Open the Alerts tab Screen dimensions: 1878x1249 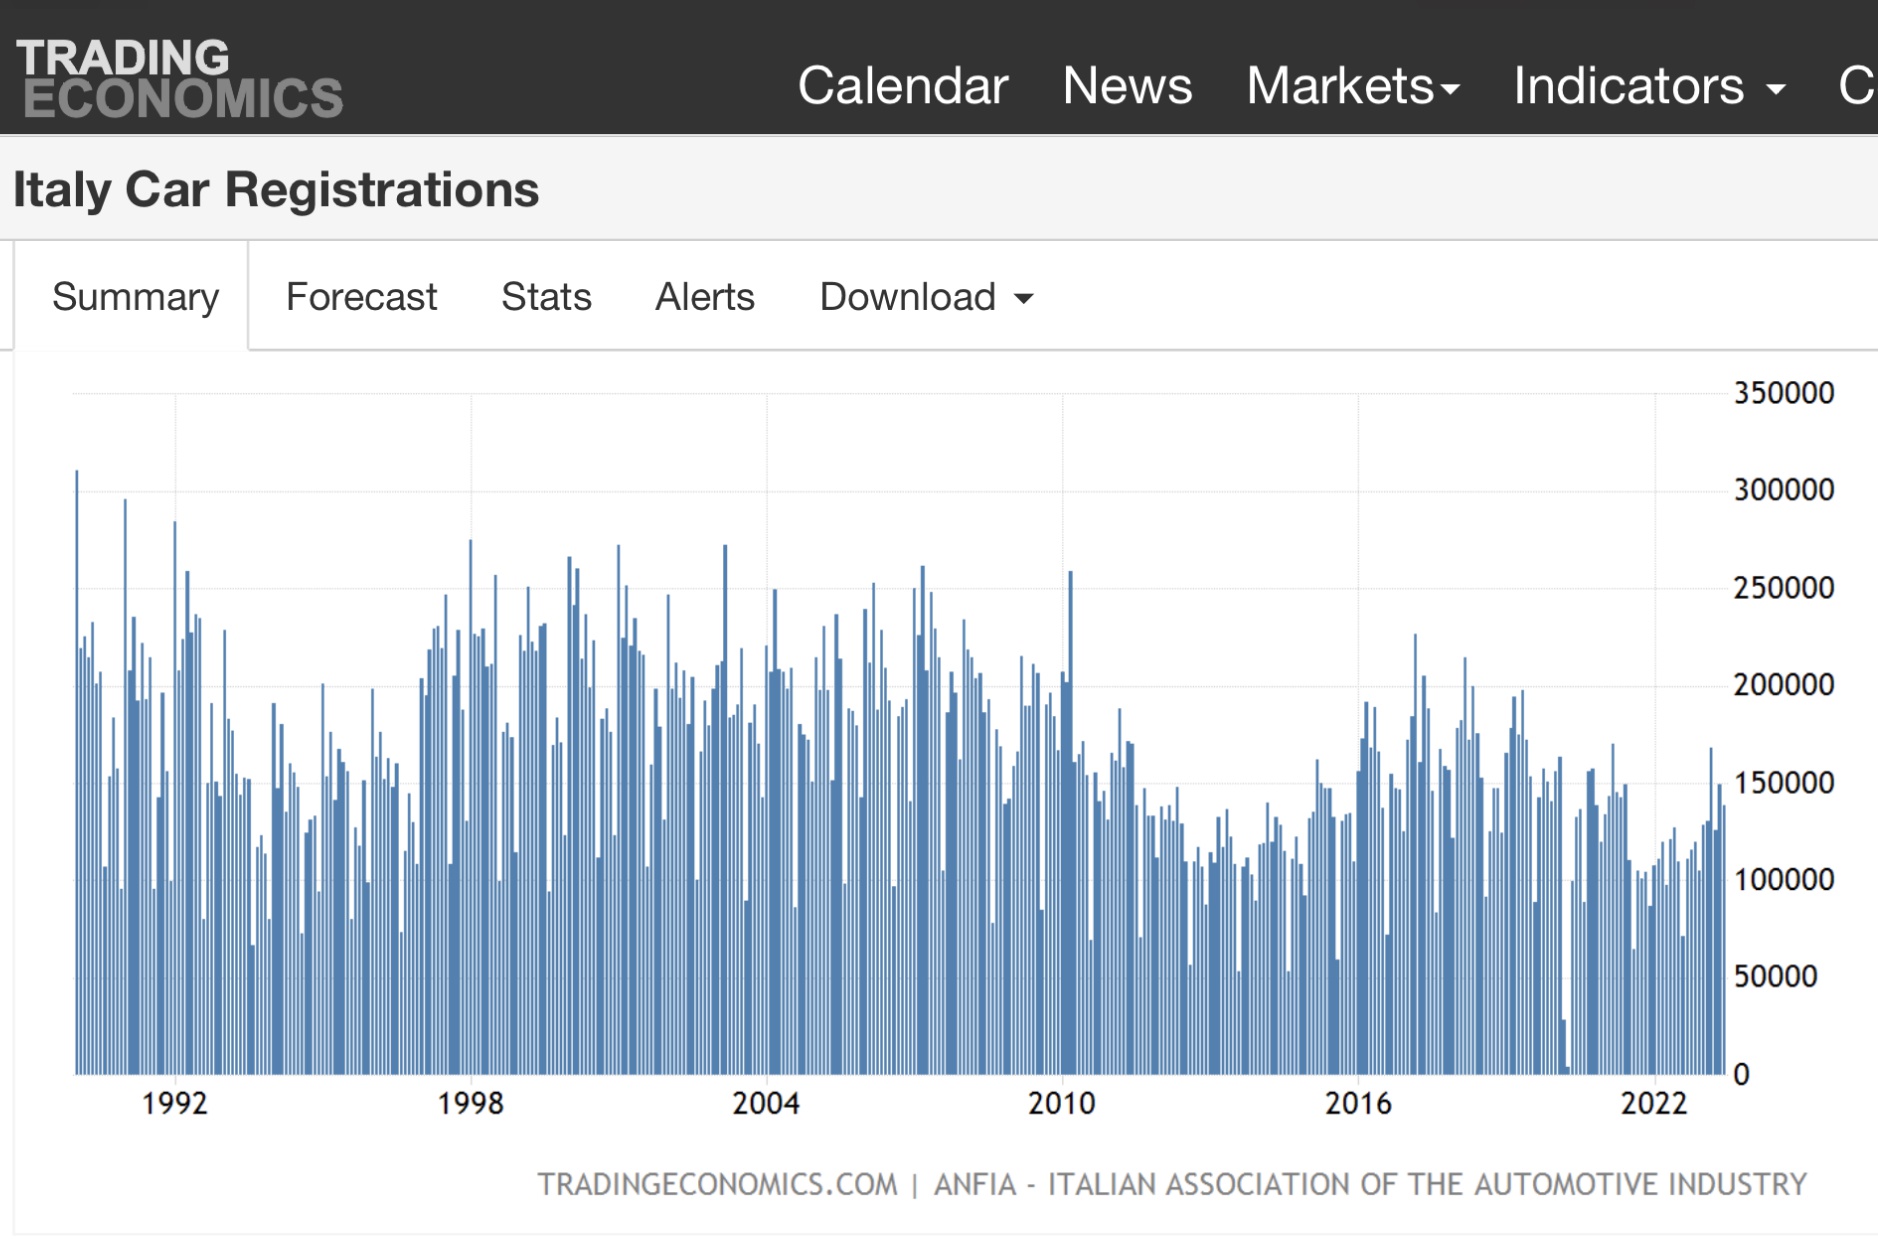tap(705, 297)
